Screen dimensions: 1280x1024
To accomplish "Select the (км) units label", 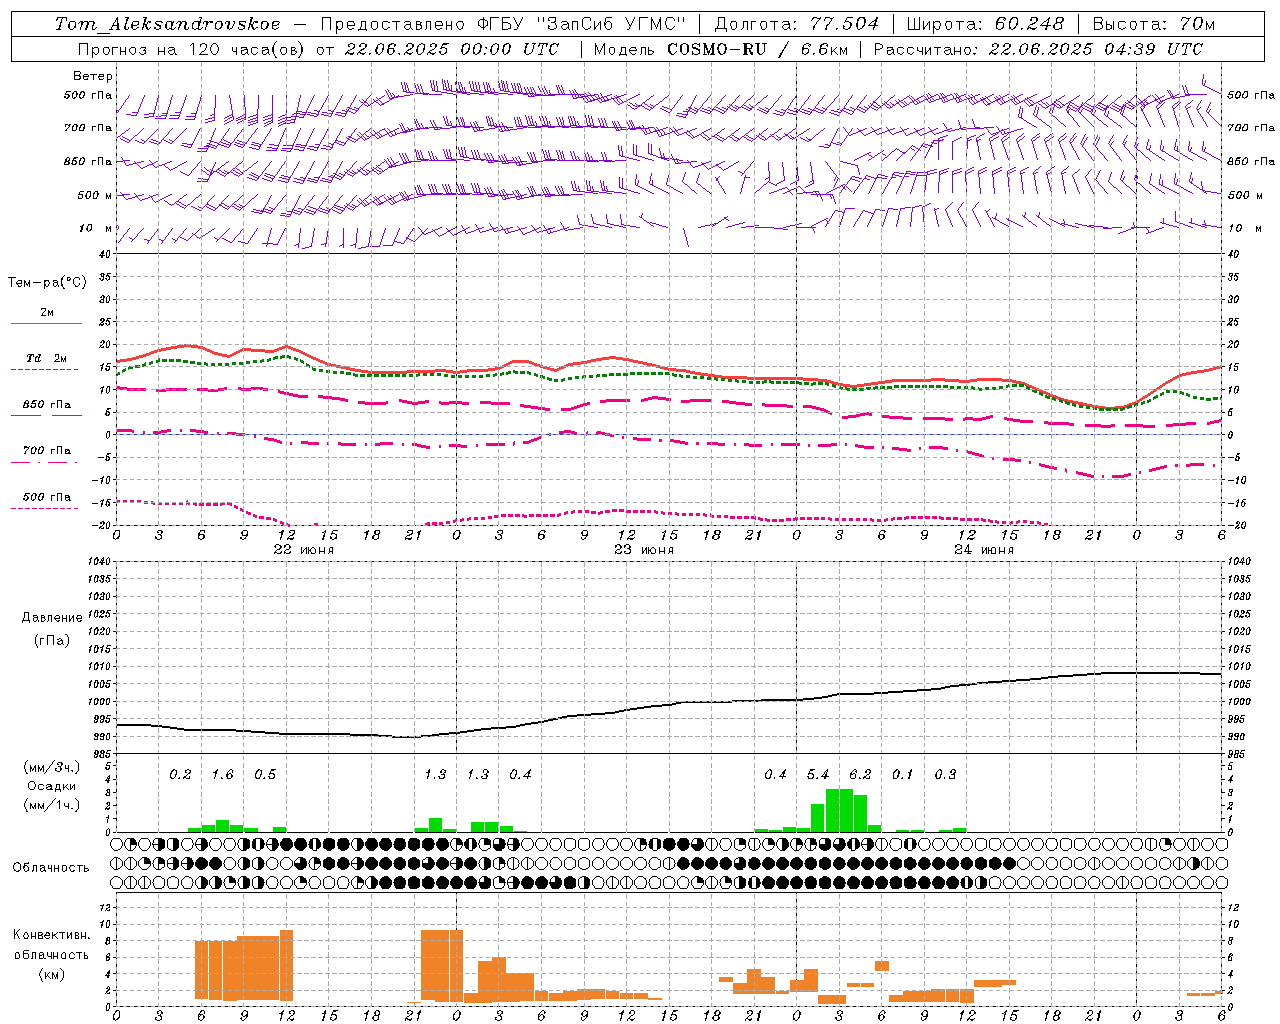I will tap(52, 974).
